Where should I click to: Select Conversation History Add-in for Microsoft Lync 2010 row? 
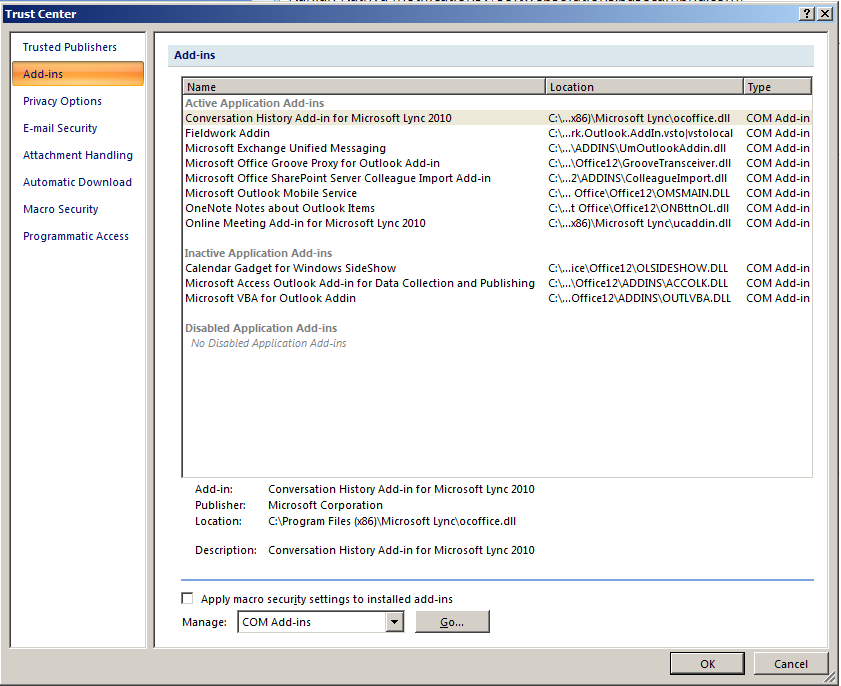coord(497,118)
